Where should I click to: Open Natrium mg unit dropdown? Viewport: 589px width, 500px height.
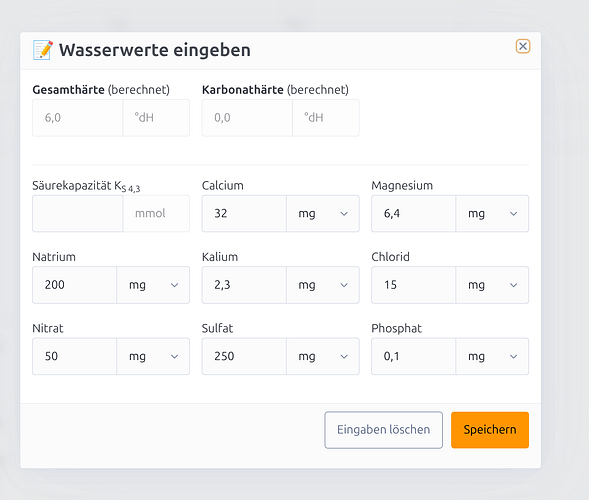tap(153, 285)
